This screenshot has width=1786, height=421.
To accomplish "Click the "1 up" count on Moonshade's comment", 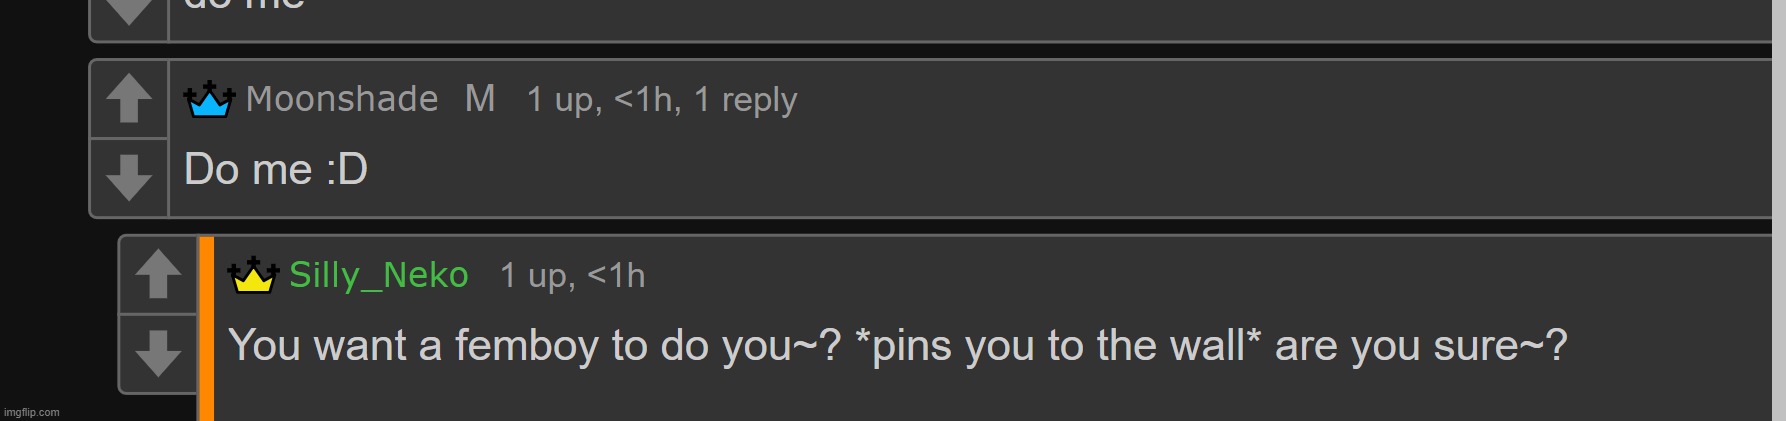I will coord(562,100).
